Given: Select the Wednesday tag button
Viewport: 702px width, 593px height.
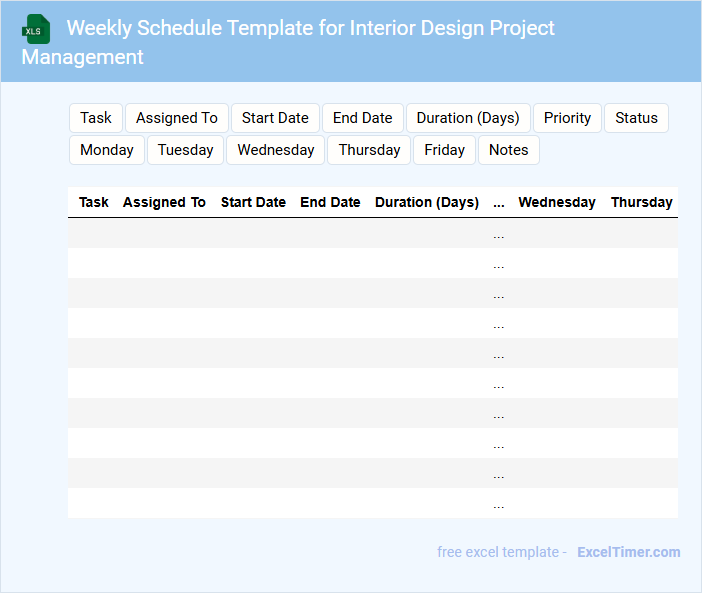Looking at the screenshot, I should click(276, 150).
